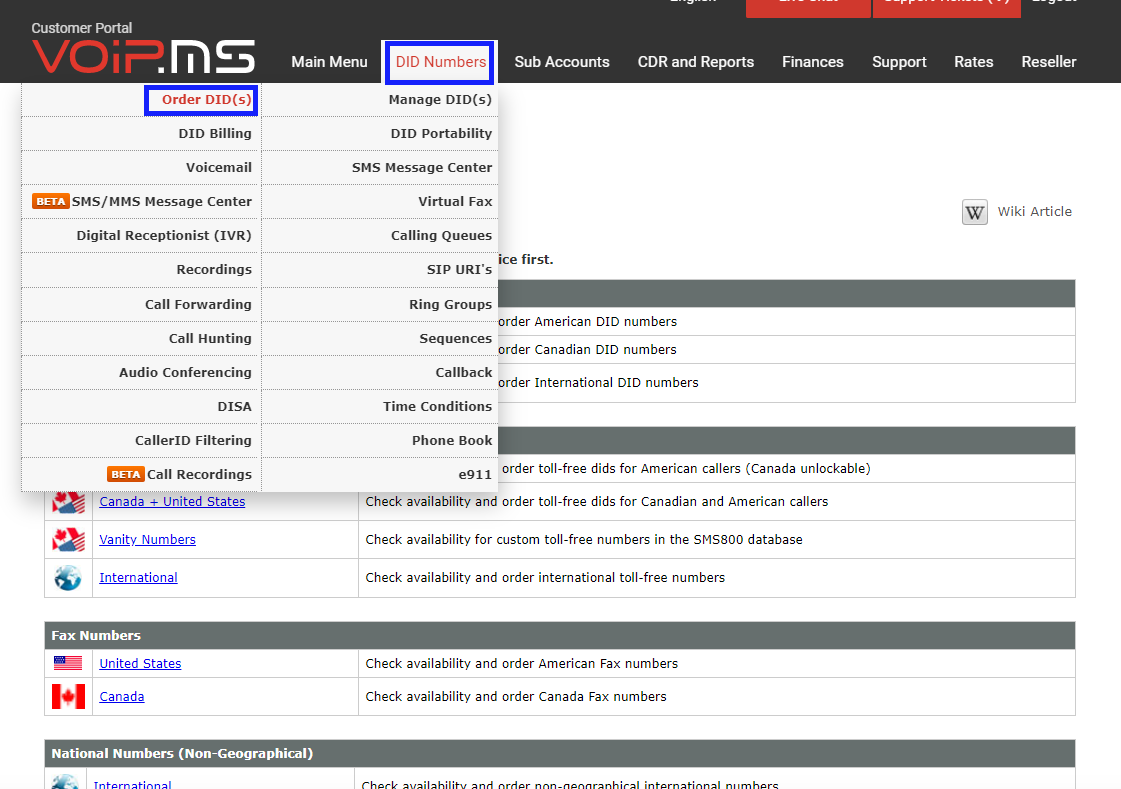
Task: Click the globe icon beside toll-free International
Action: [68, 577]
